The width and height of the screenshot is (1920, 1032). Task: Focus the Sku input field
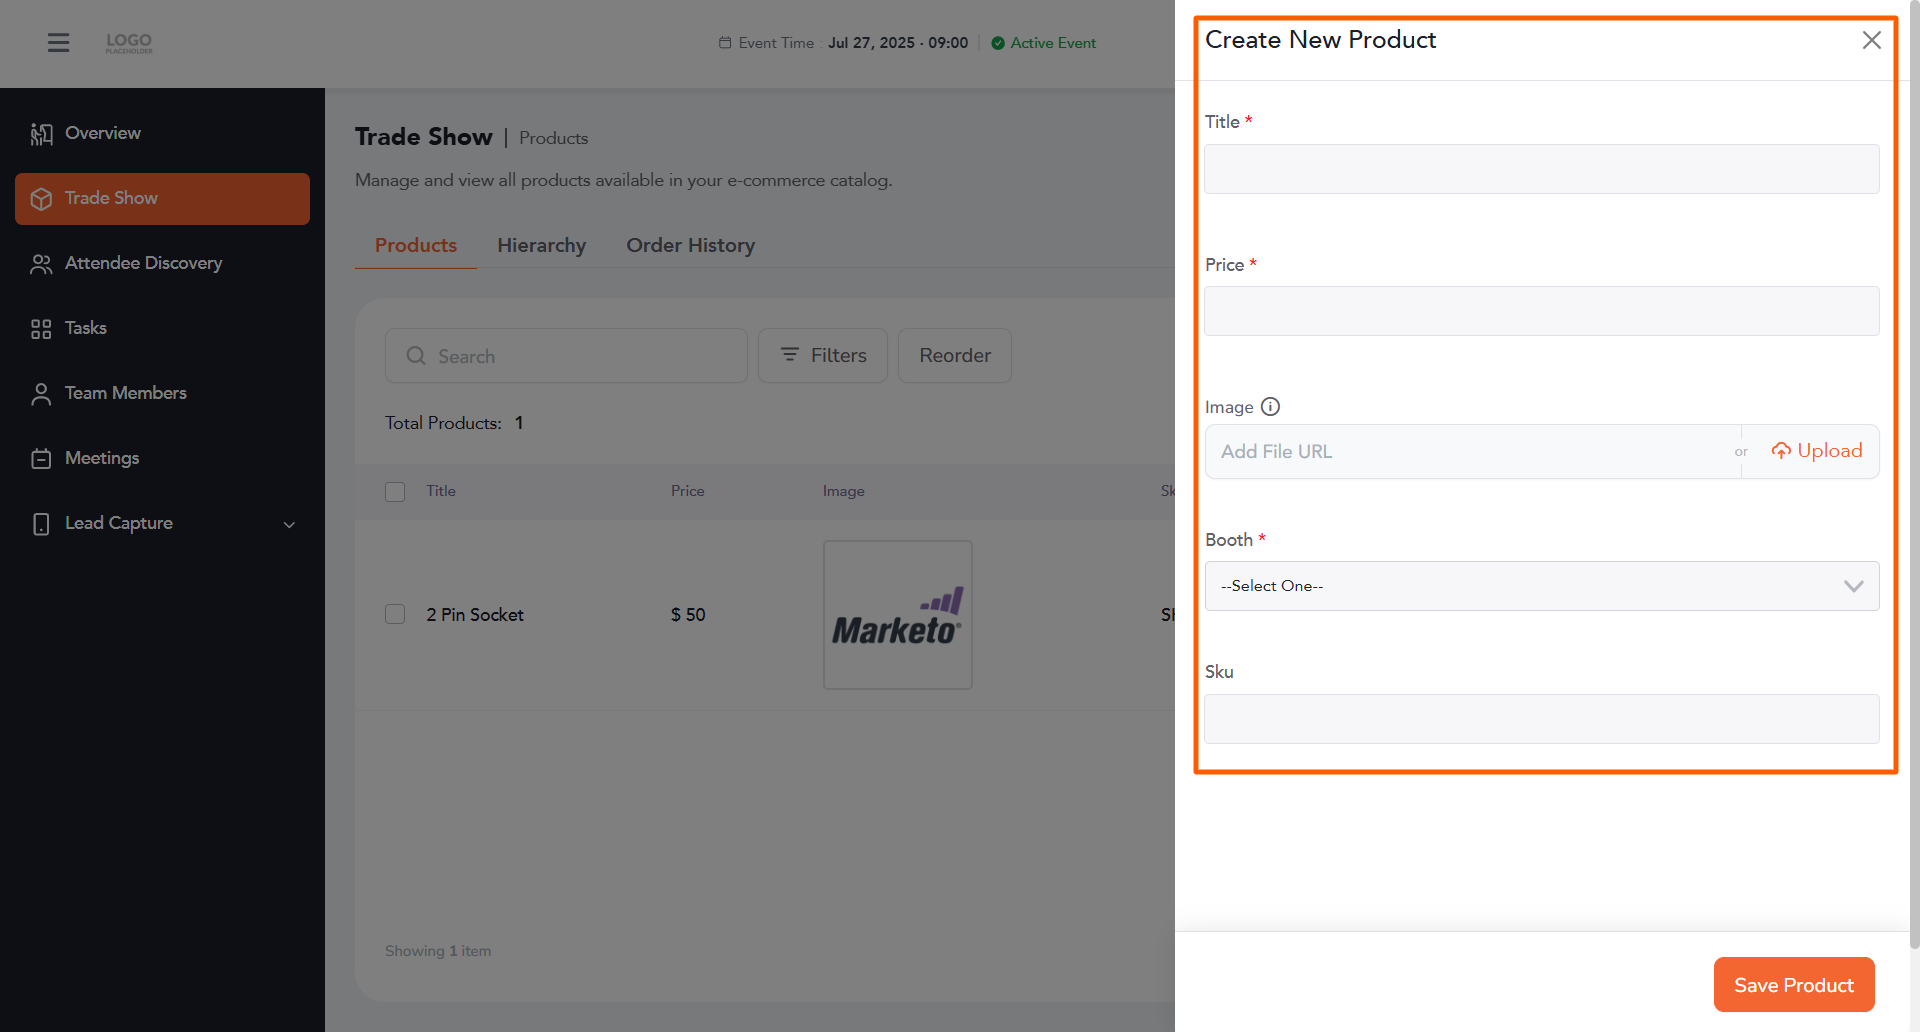click(x=1542, y=719)
